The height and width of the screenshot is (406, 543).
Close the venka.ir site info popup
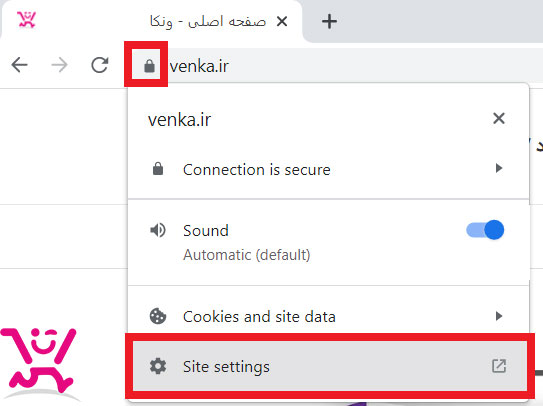coord(499,118)
